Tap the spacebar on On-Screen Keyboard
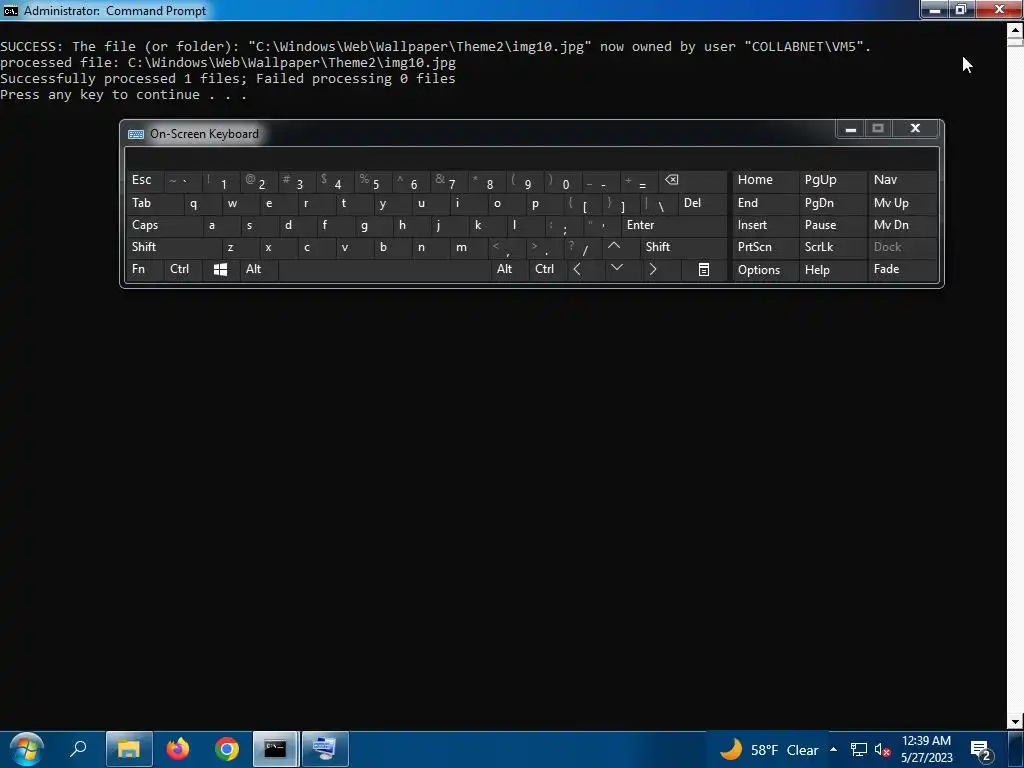Screen dimensions: 1024x768 384,269
